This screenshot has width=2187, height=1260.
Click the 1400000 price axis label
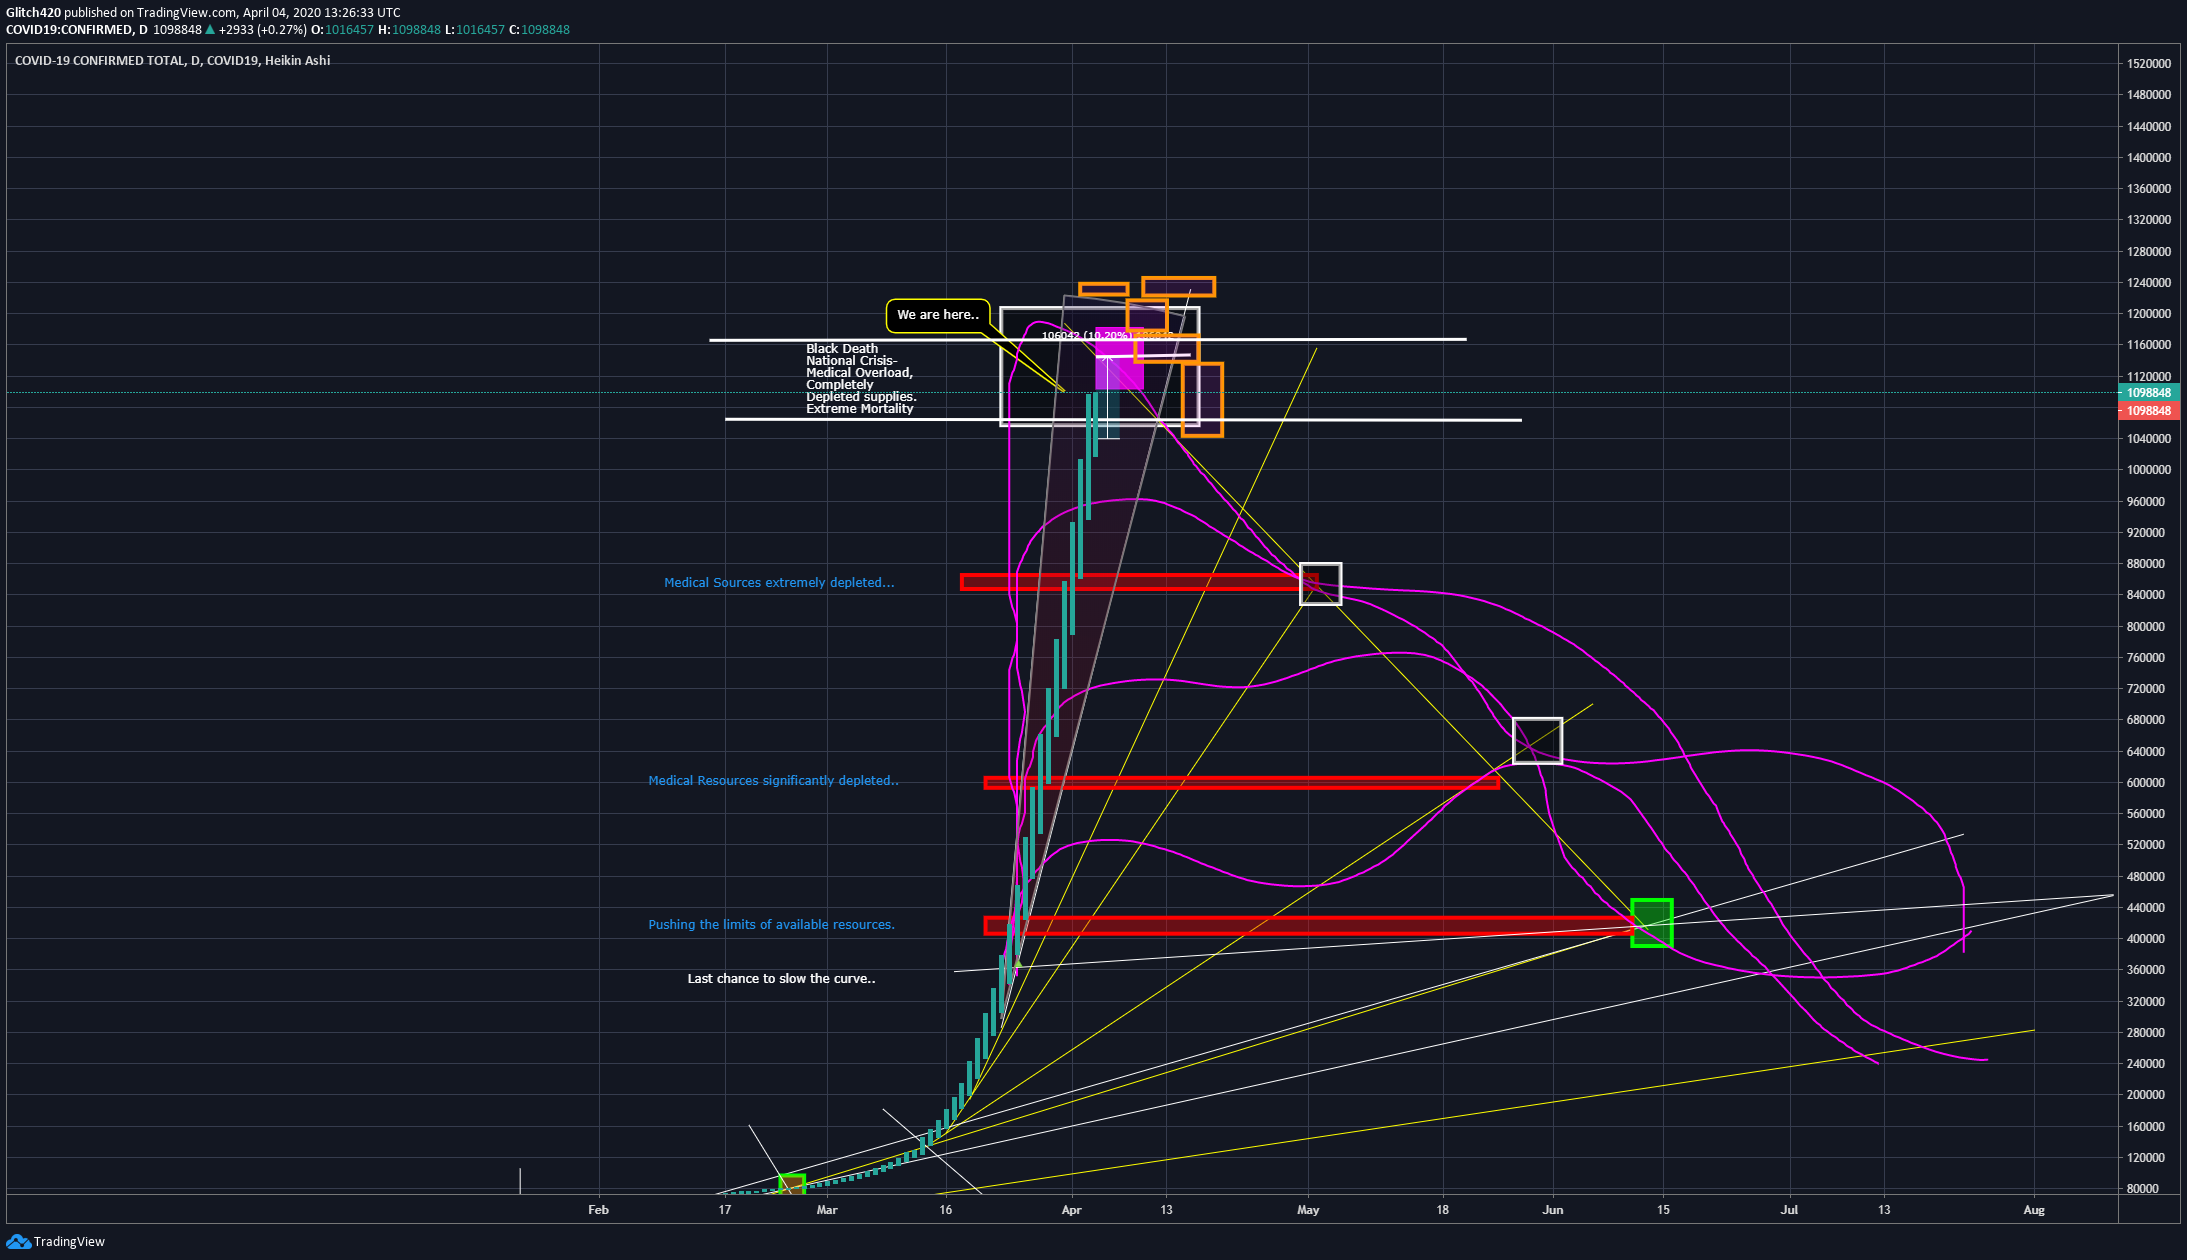pyautogui.click(x=2149, y=158)
